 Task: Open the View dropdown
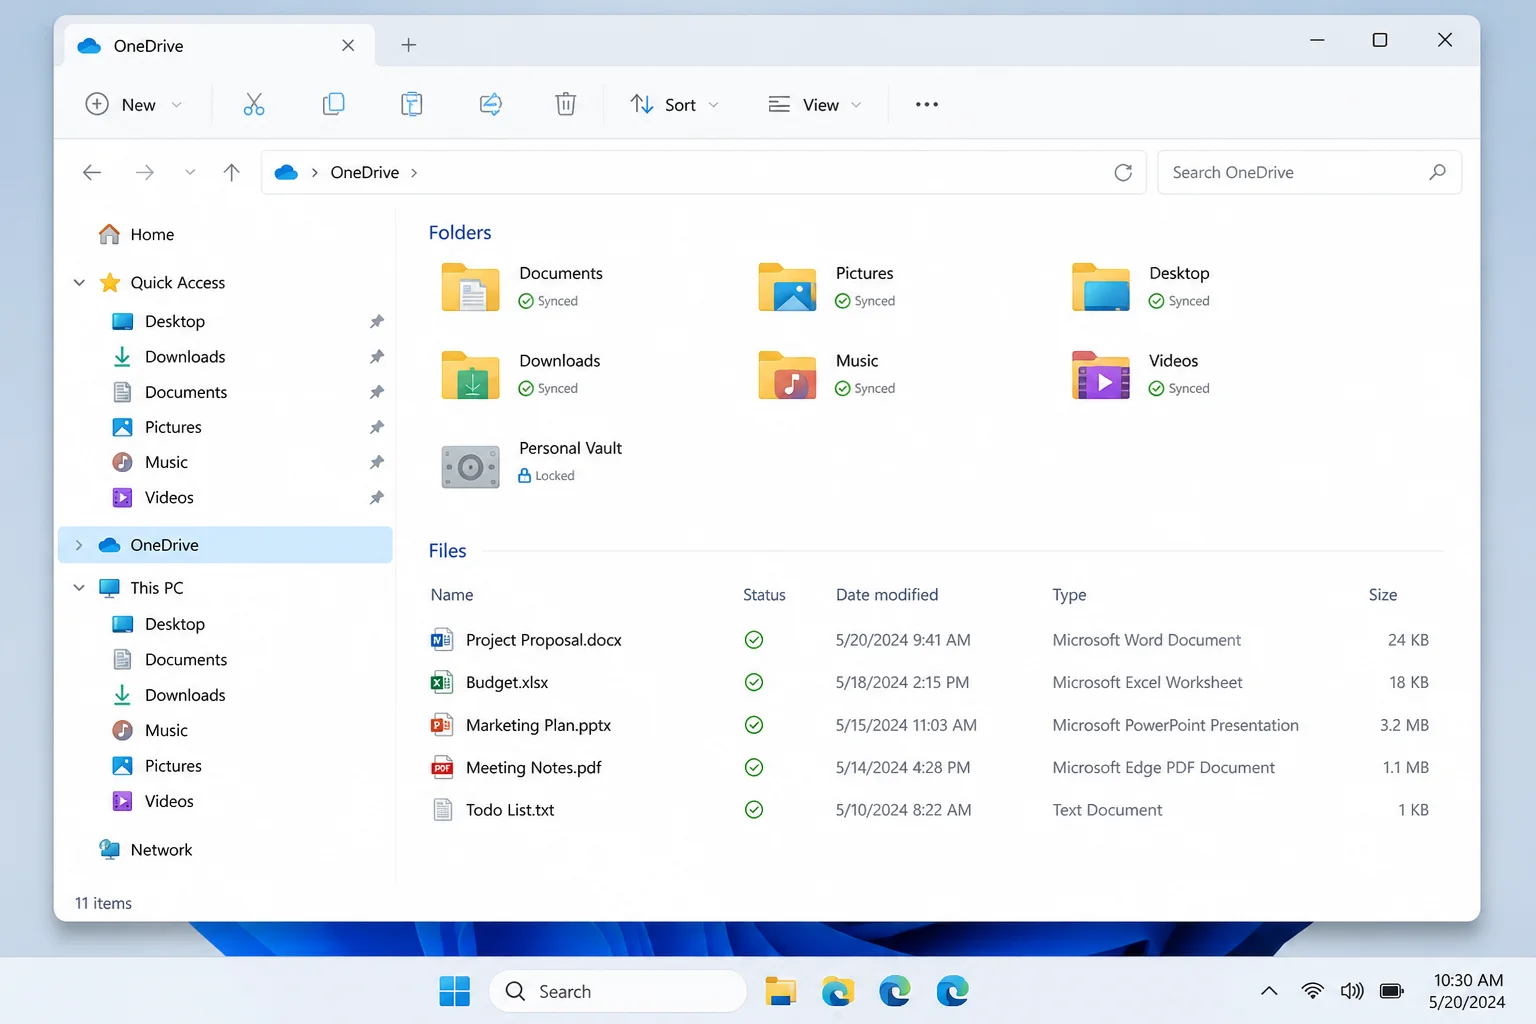point(815,104)
